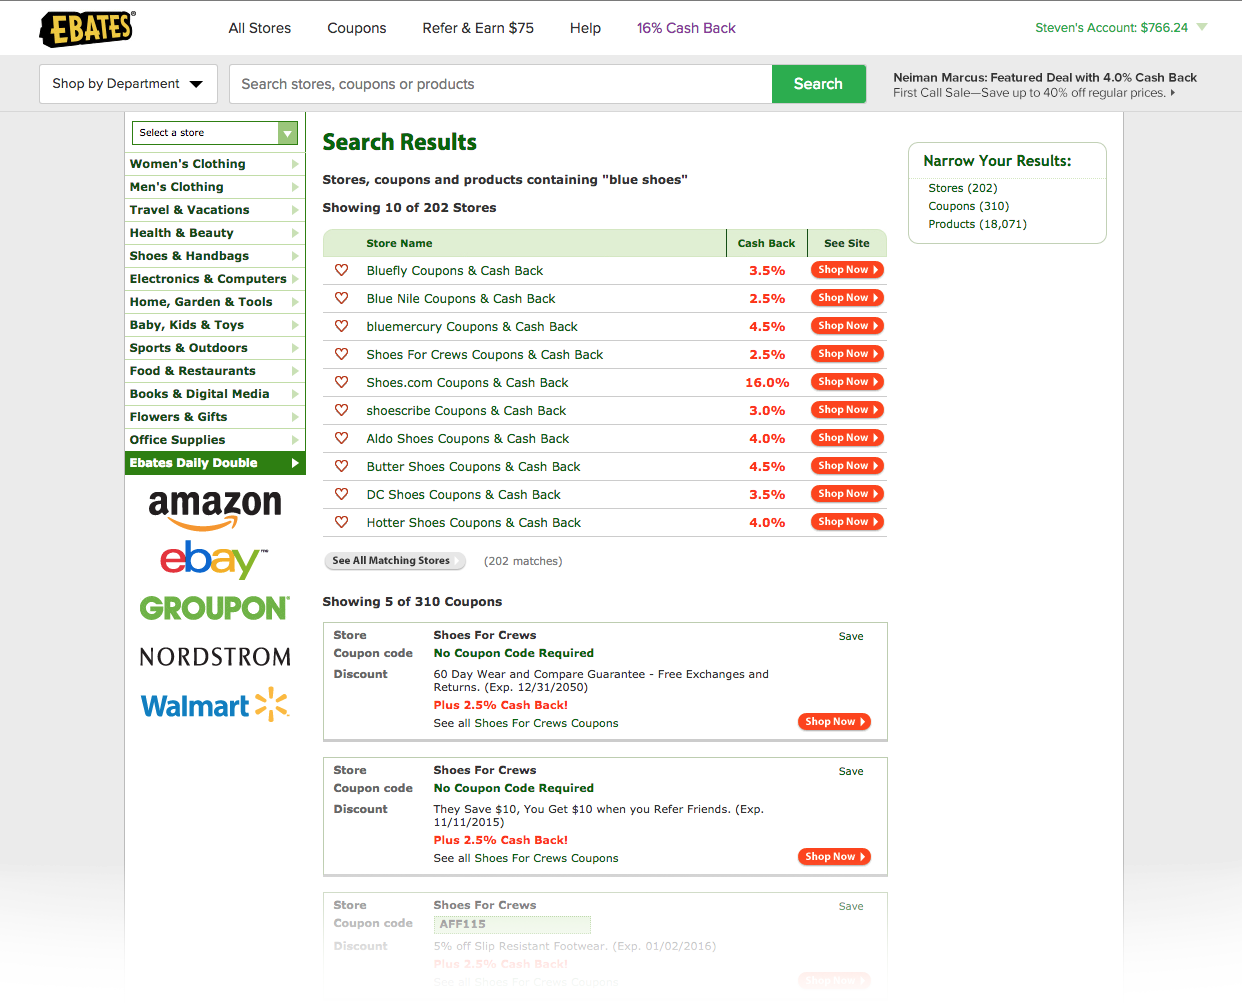Screen dimensions: 1242x1003
Task: Open the Coupons menu item
Action: pyautogui.click(x=357, y=28)
